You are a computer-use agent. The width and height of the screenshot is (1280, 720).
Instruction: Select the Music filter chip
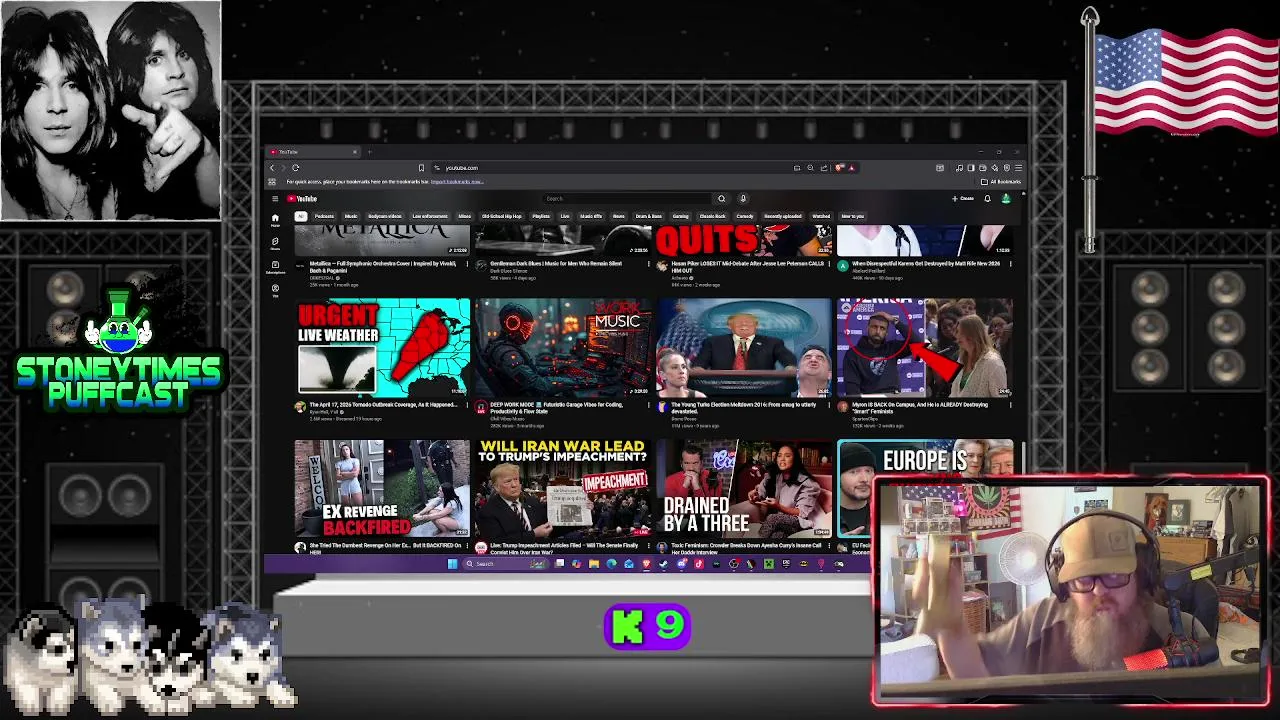(351, 216)
